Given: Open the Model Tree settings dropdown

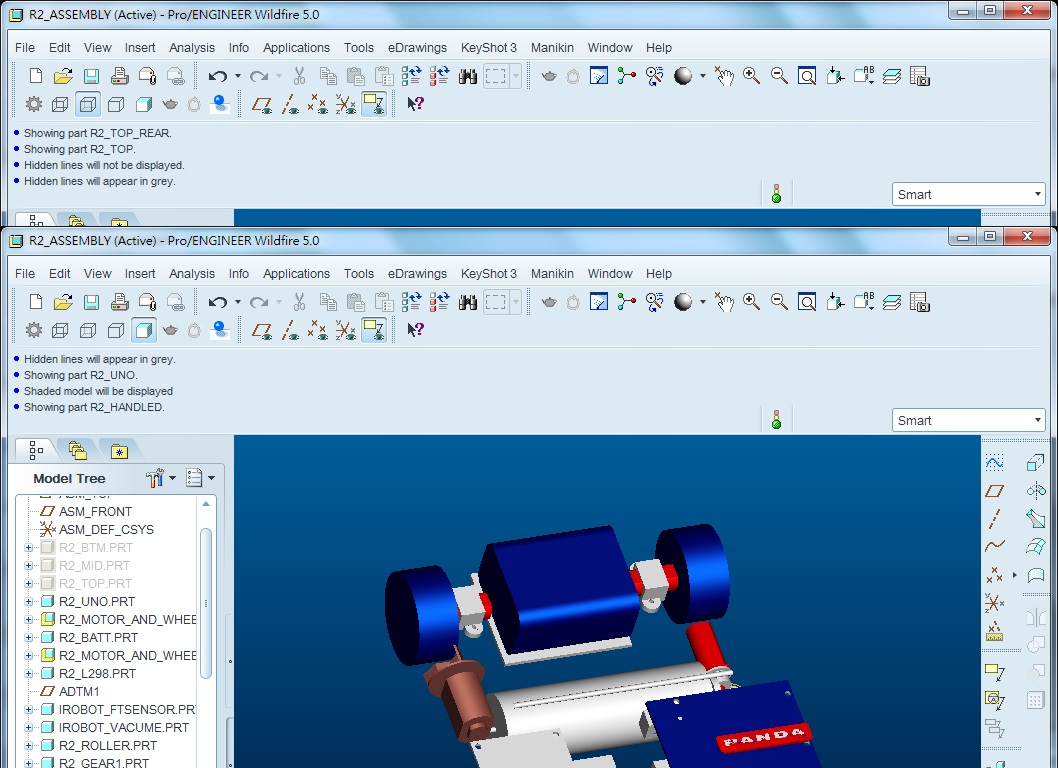Looking at the screenshot, I should [161, 478].
